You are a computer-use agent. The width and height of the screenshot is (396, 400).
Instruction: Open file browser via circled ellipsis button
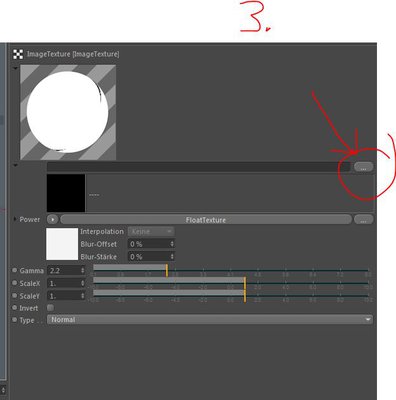[363, 167]
